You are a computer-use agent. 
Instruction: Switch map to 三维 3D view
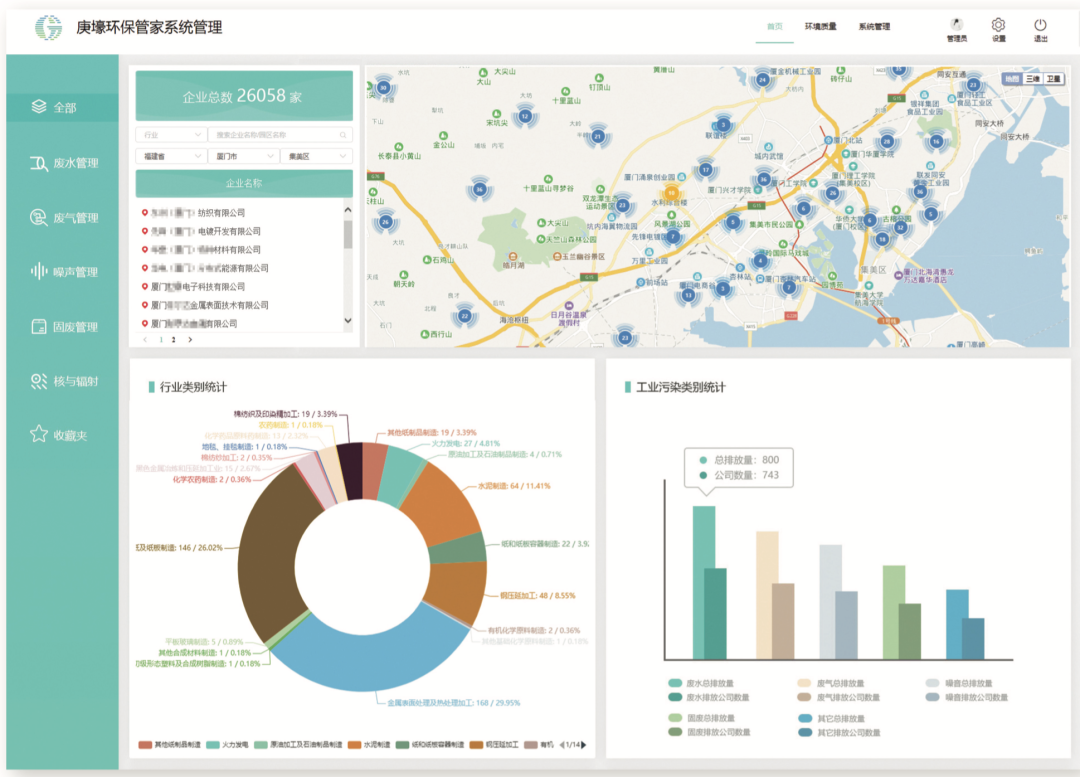[x=1031, y=78]
